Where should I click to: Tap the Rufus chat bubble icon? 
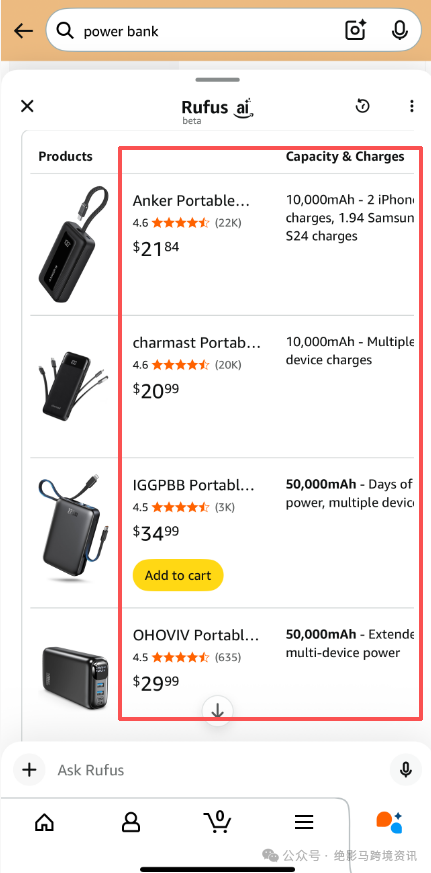(x=389, y=822)
